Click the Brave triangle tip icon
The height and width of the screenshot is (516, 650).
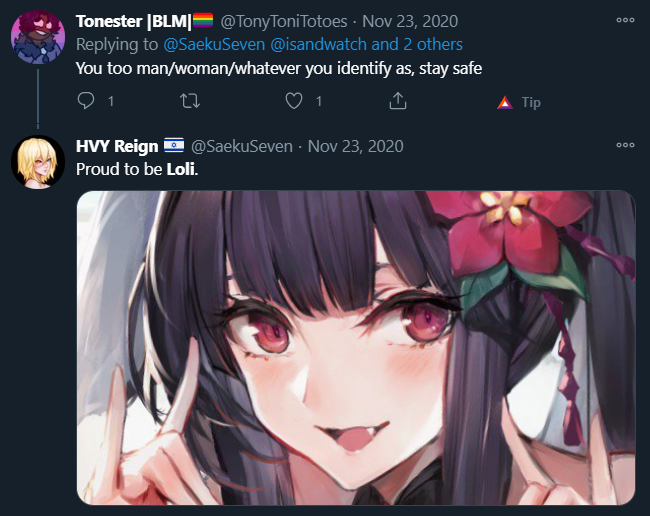click(504, 102)
